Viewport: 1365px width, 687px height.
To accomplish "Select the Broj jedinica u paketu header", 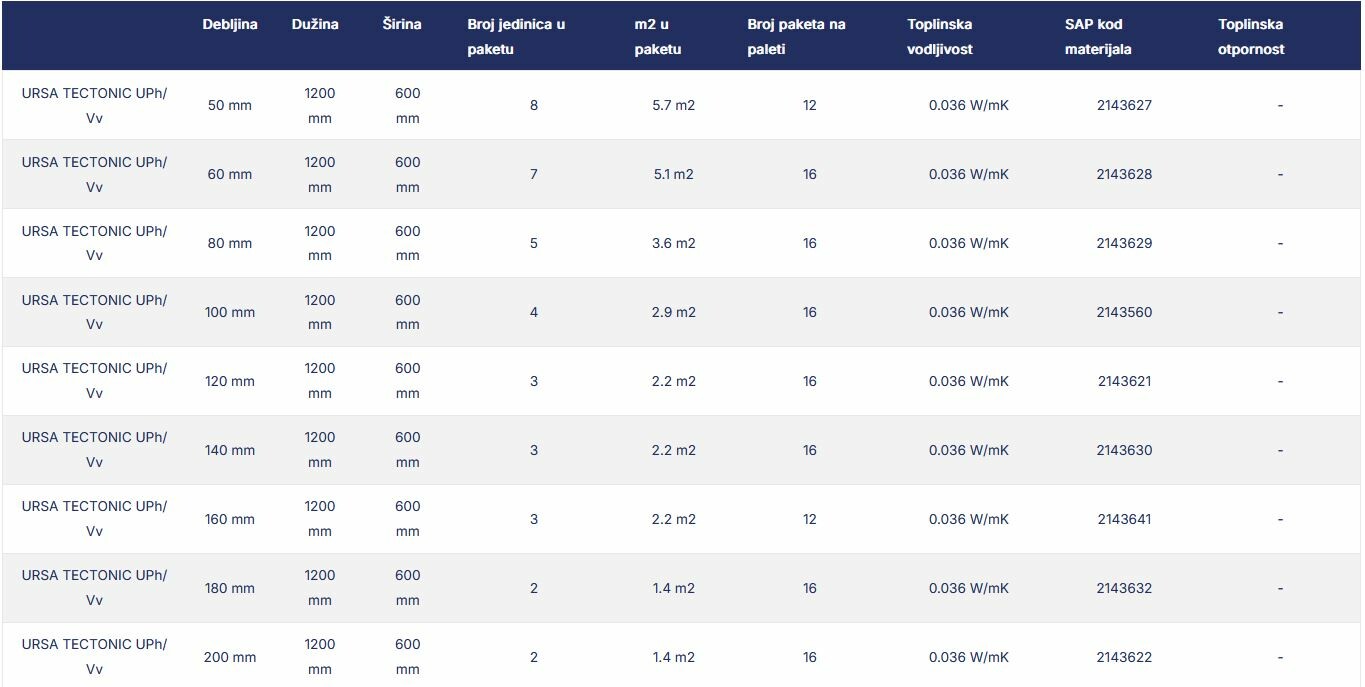I will click(516, 37).
